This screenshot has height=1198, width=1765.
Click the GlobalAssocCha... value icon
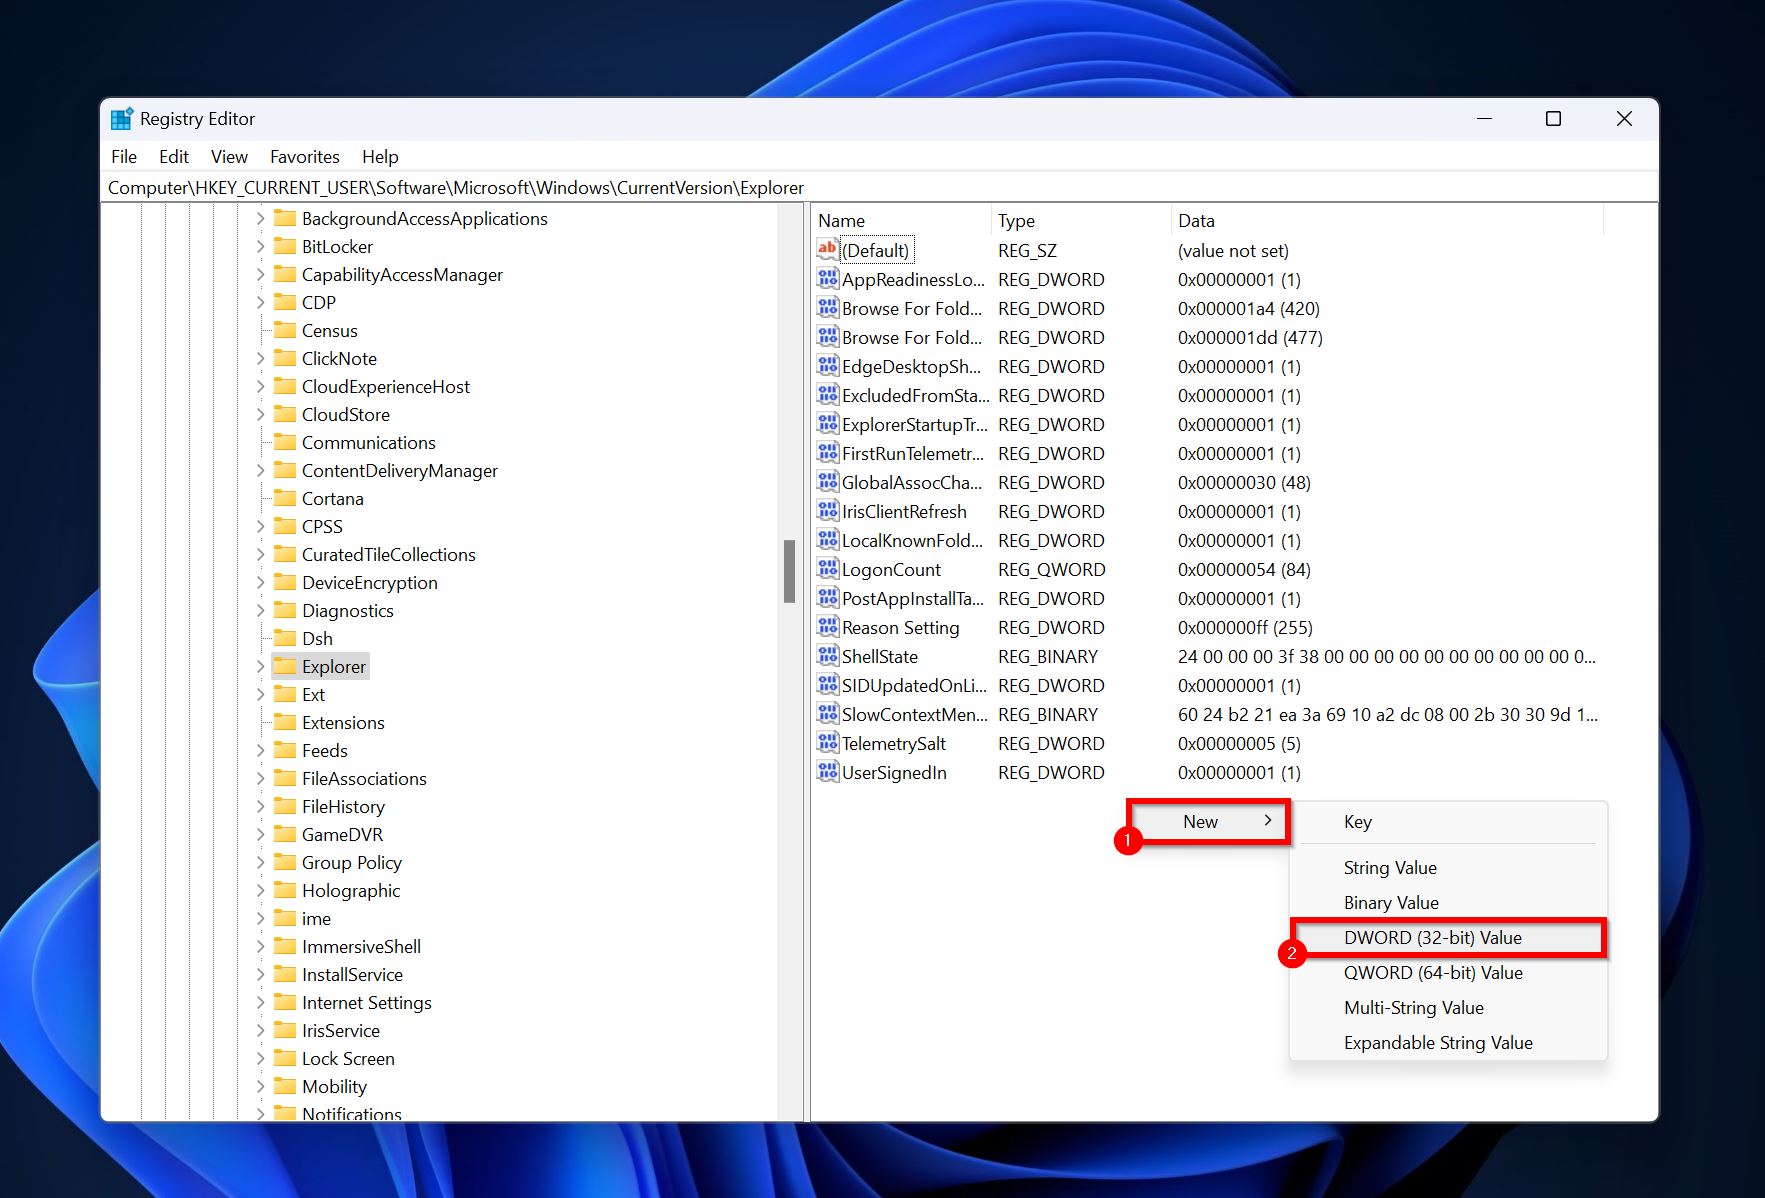[827, 482]
